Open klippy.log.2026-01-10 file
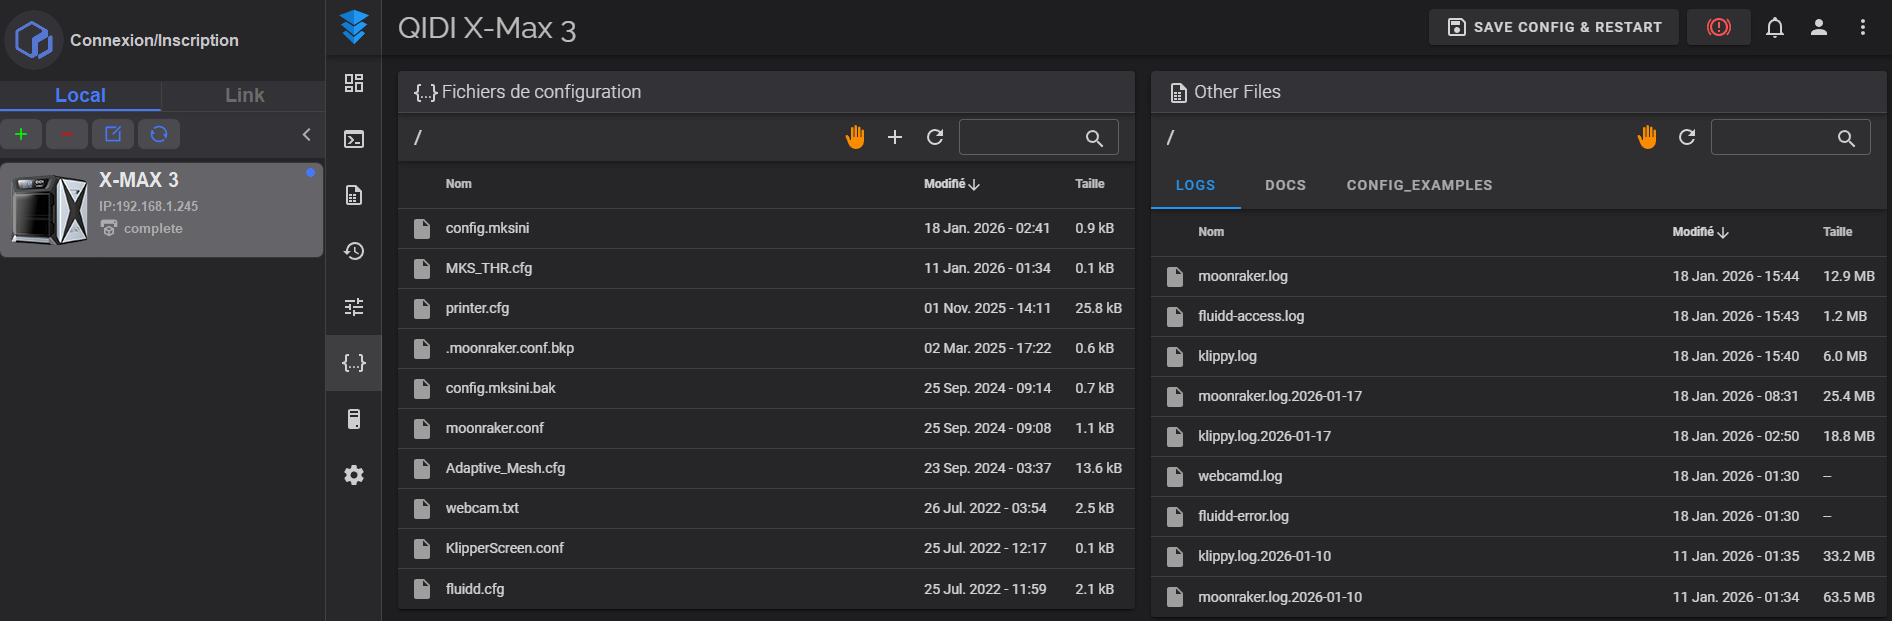This screenshot has width=1892, height=621. (x=1519, y=556)
